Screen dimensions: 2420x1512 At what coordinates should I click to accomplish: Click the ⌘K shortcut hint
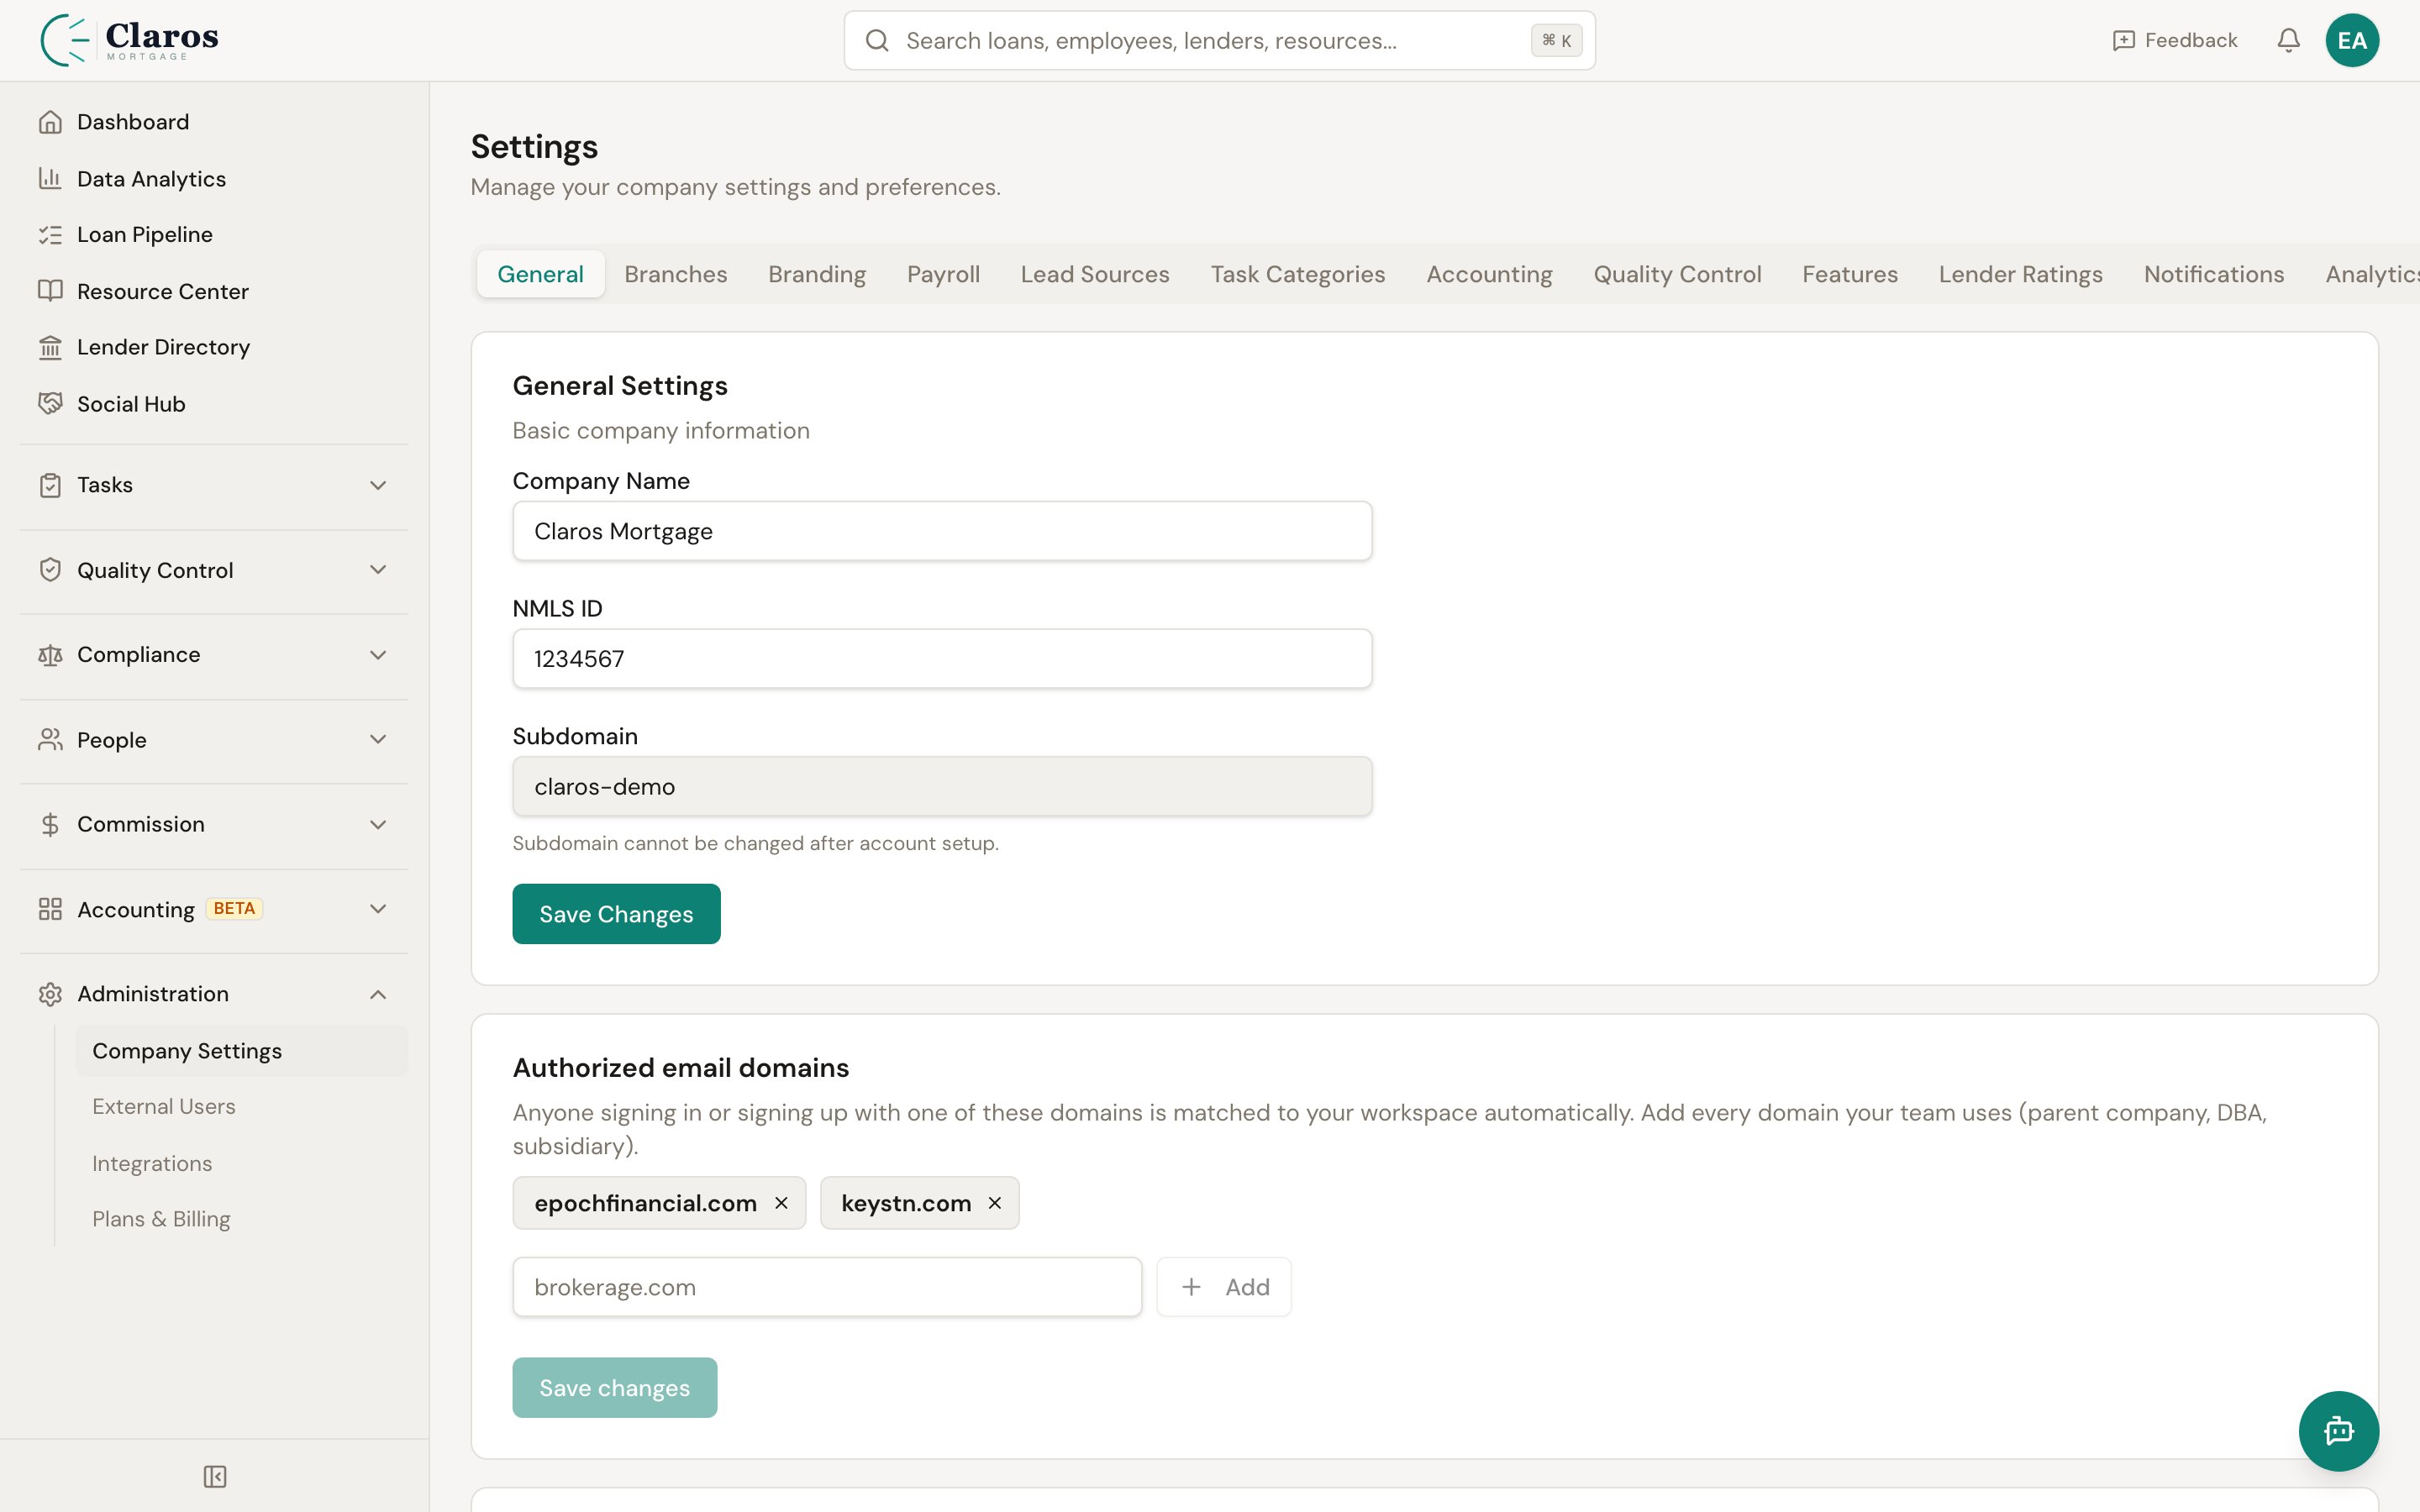point(1556,40)
